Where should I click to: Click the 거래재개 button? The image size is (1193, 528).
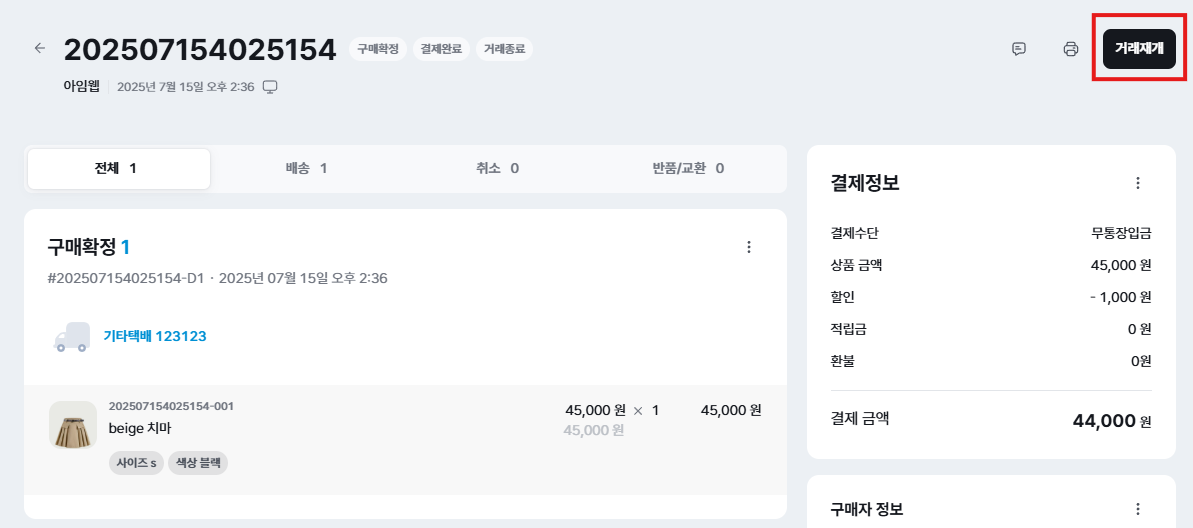coord(1139,49)
